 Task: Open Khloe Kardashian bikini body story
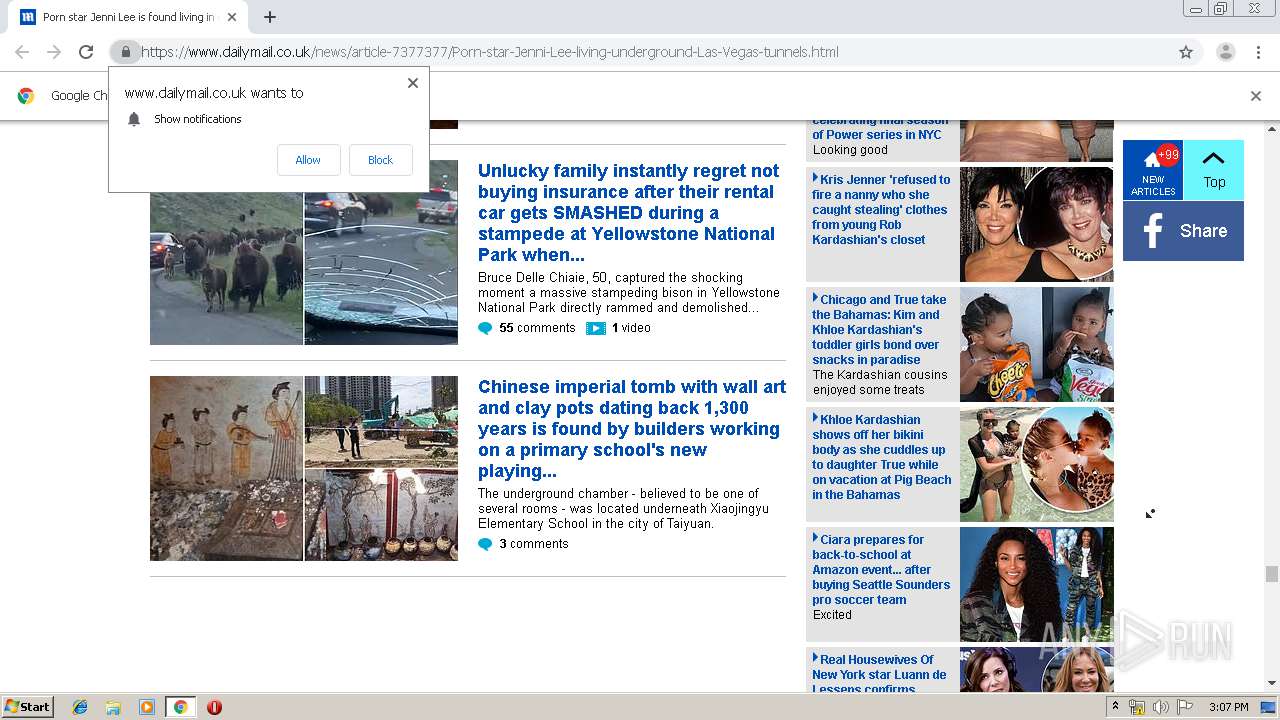[881, 457]
